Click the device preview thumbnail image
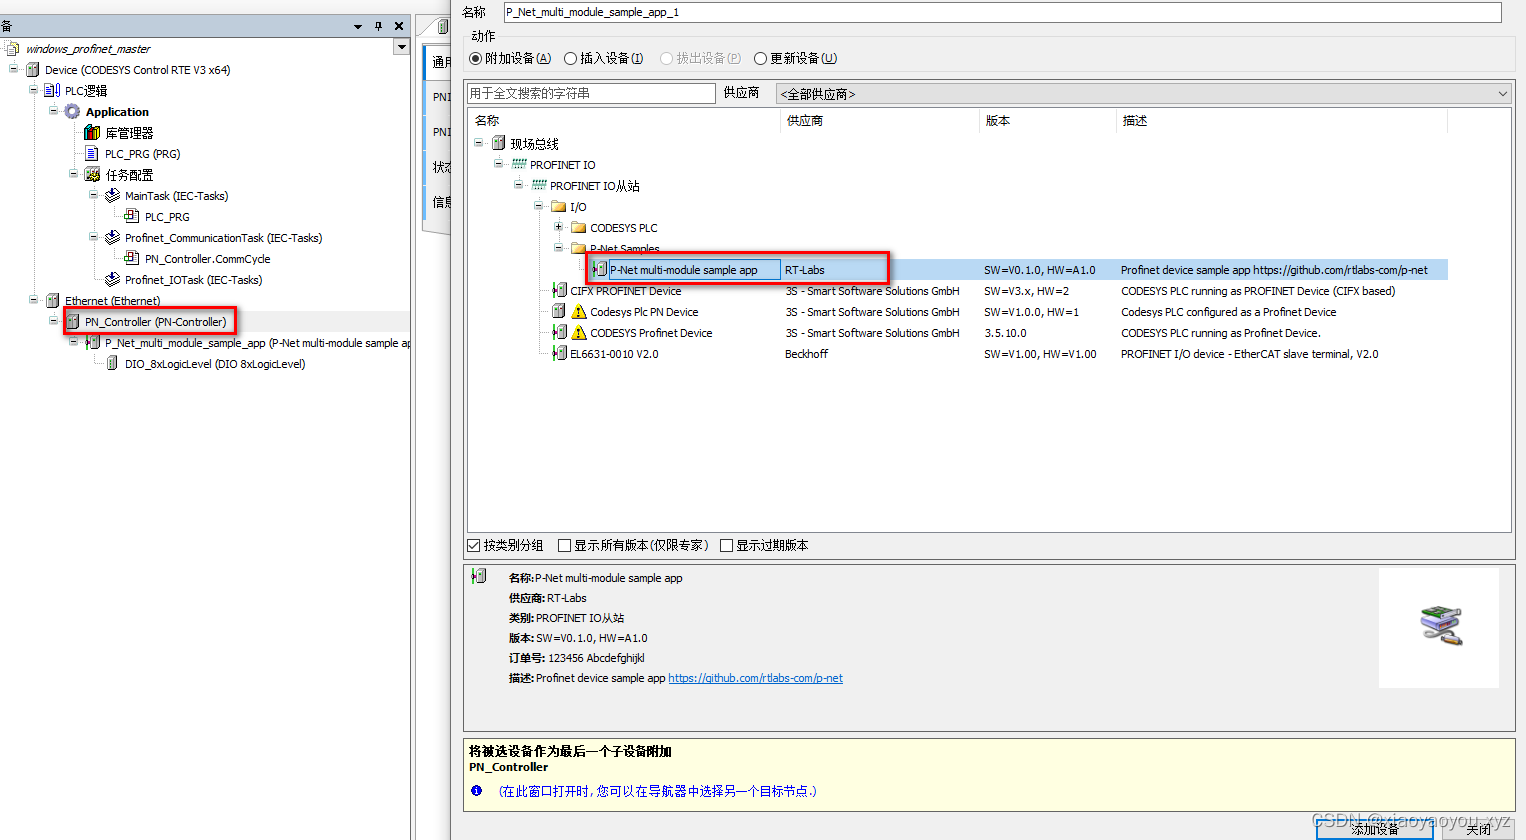 click(x=1439, y=628)
